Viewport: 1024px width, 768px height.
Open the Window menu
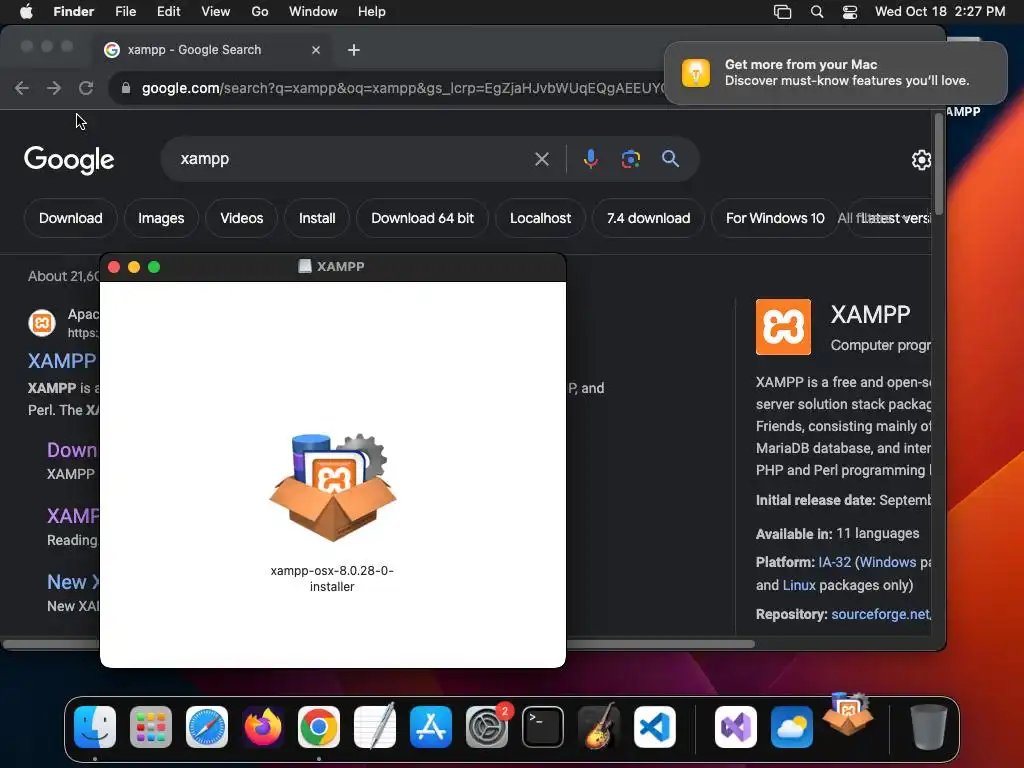tap(313, 11)
